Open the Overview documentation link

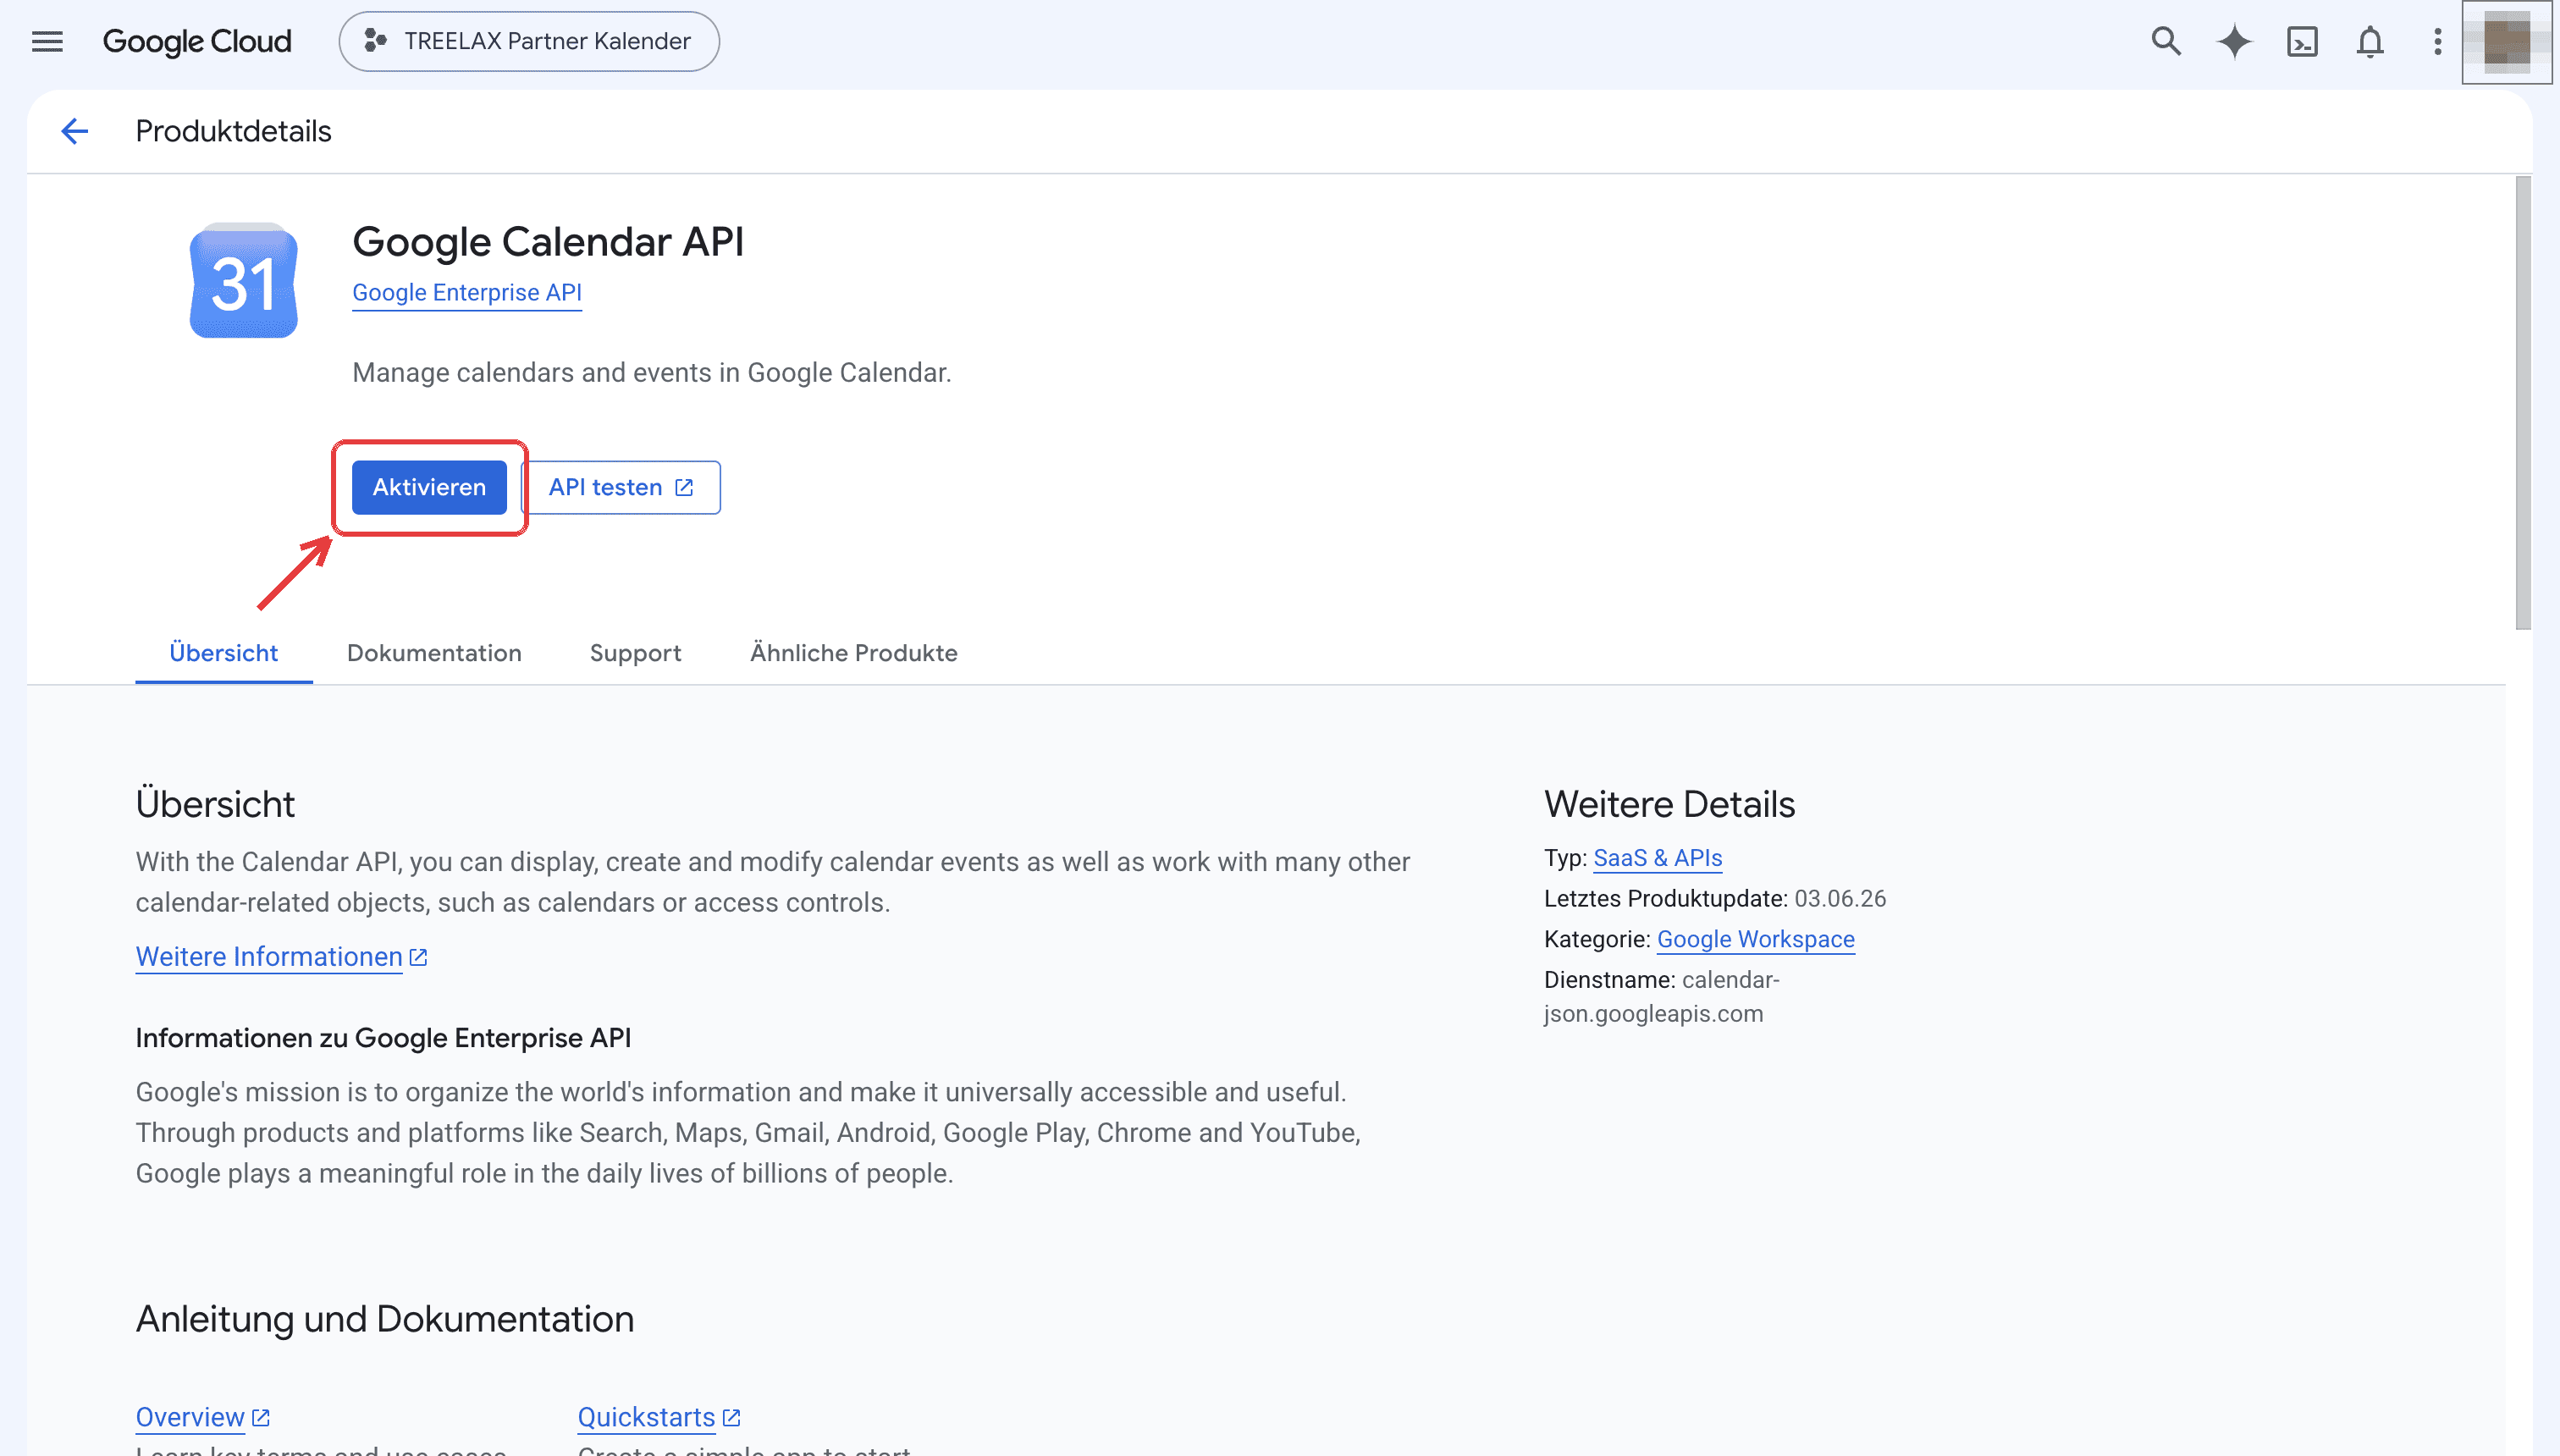pyautogui.click(x=190, y=1417)
